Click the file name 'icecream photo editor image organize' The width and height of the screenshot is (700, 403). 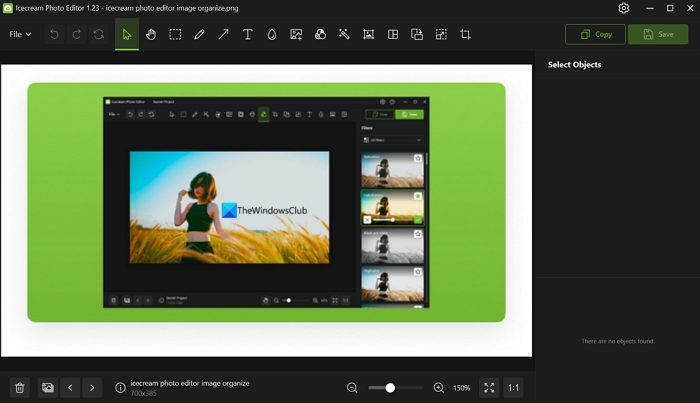coord(190,383)
